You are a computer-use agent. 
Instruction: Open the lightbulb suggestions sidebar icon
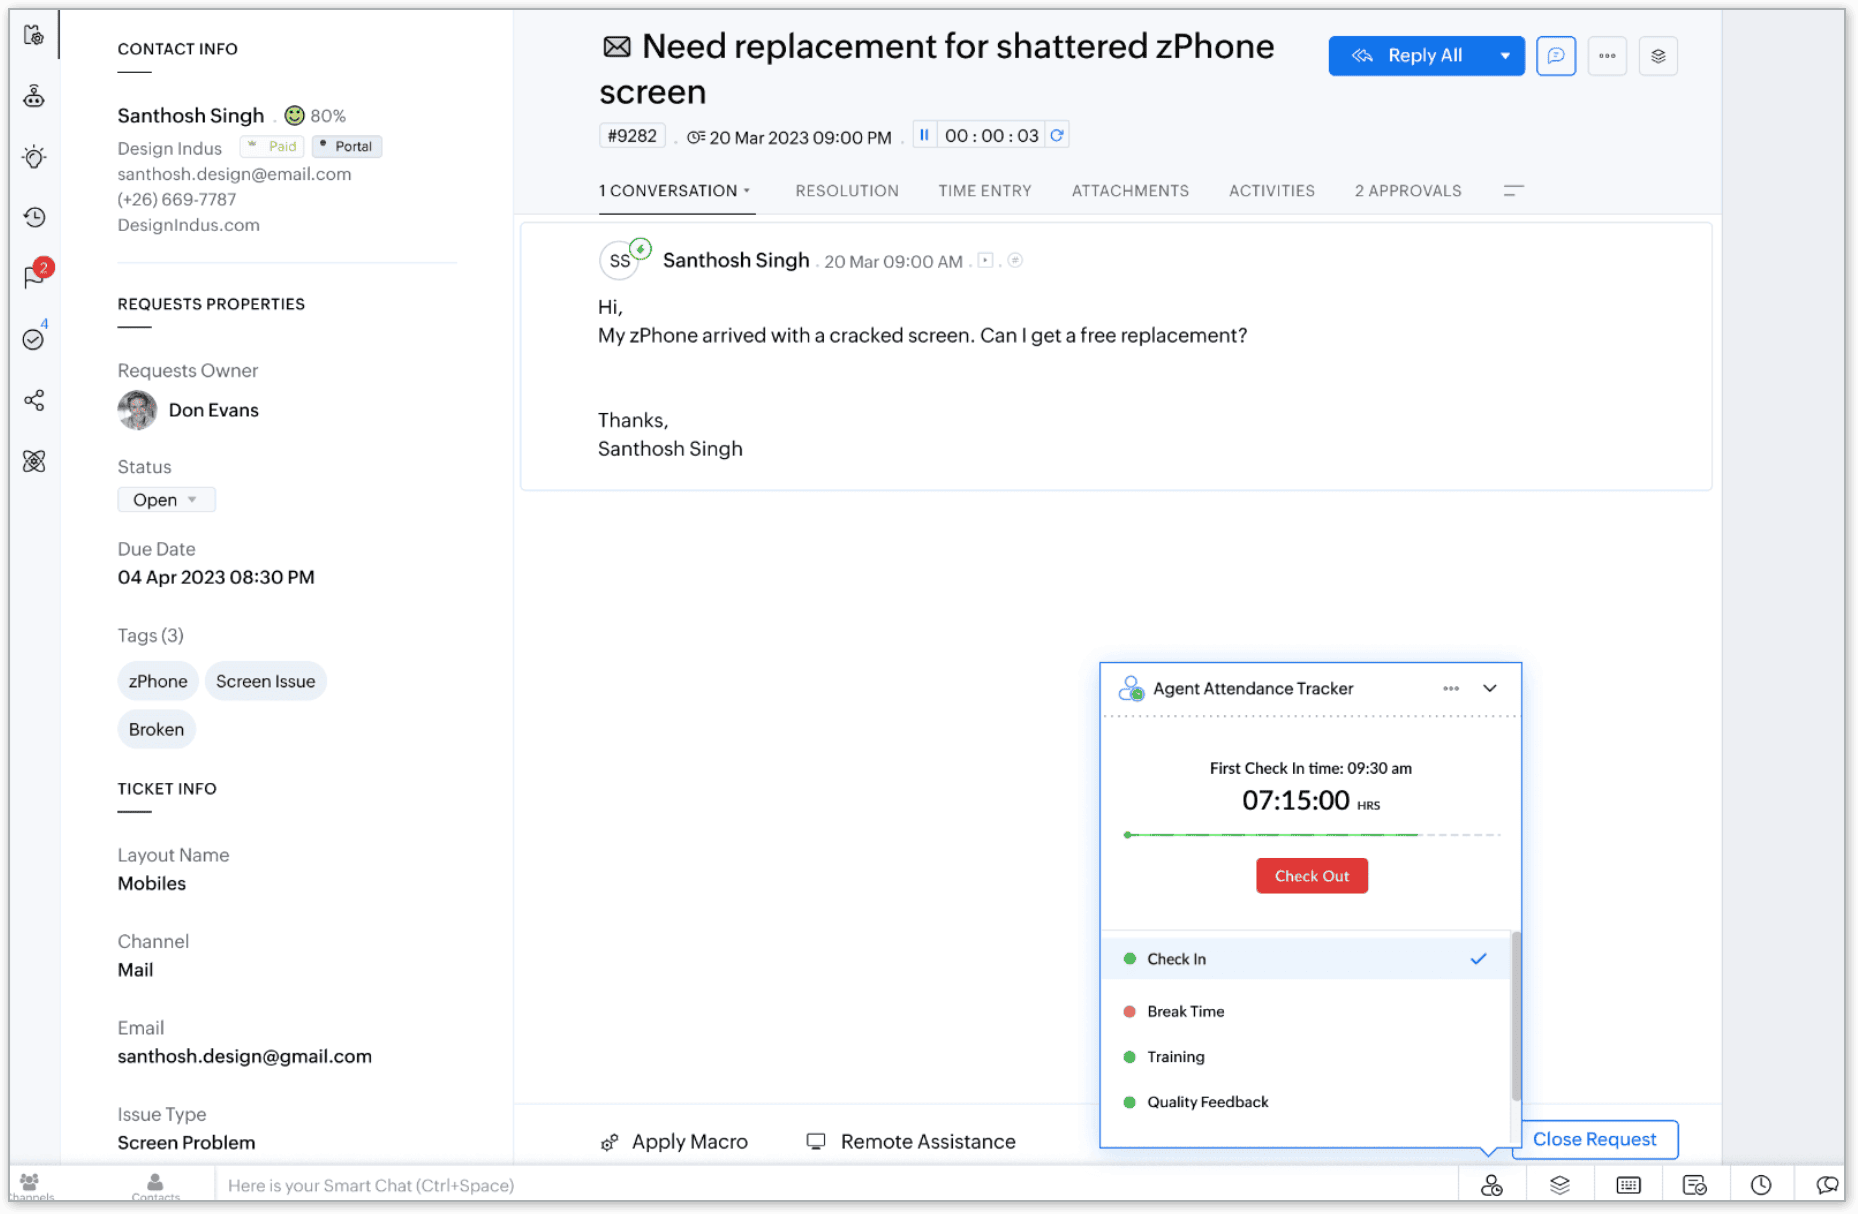point(34,157)
